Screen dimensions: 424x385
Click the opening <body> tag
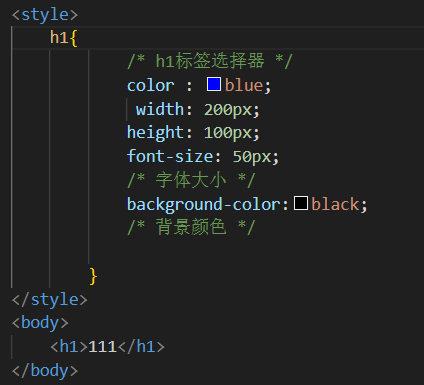[x=40, y=323]
